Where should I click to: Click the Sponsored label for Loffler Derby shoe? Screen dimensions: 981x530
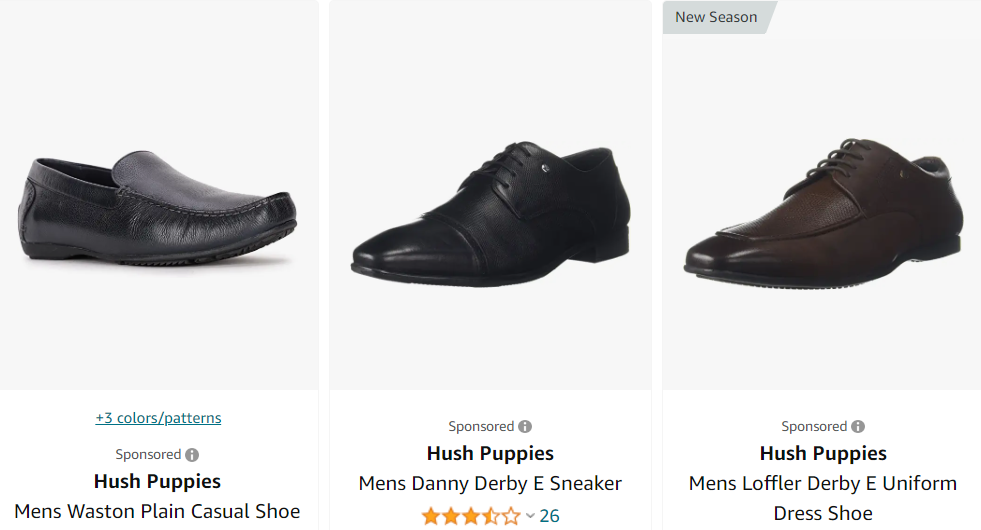(814, 427)
